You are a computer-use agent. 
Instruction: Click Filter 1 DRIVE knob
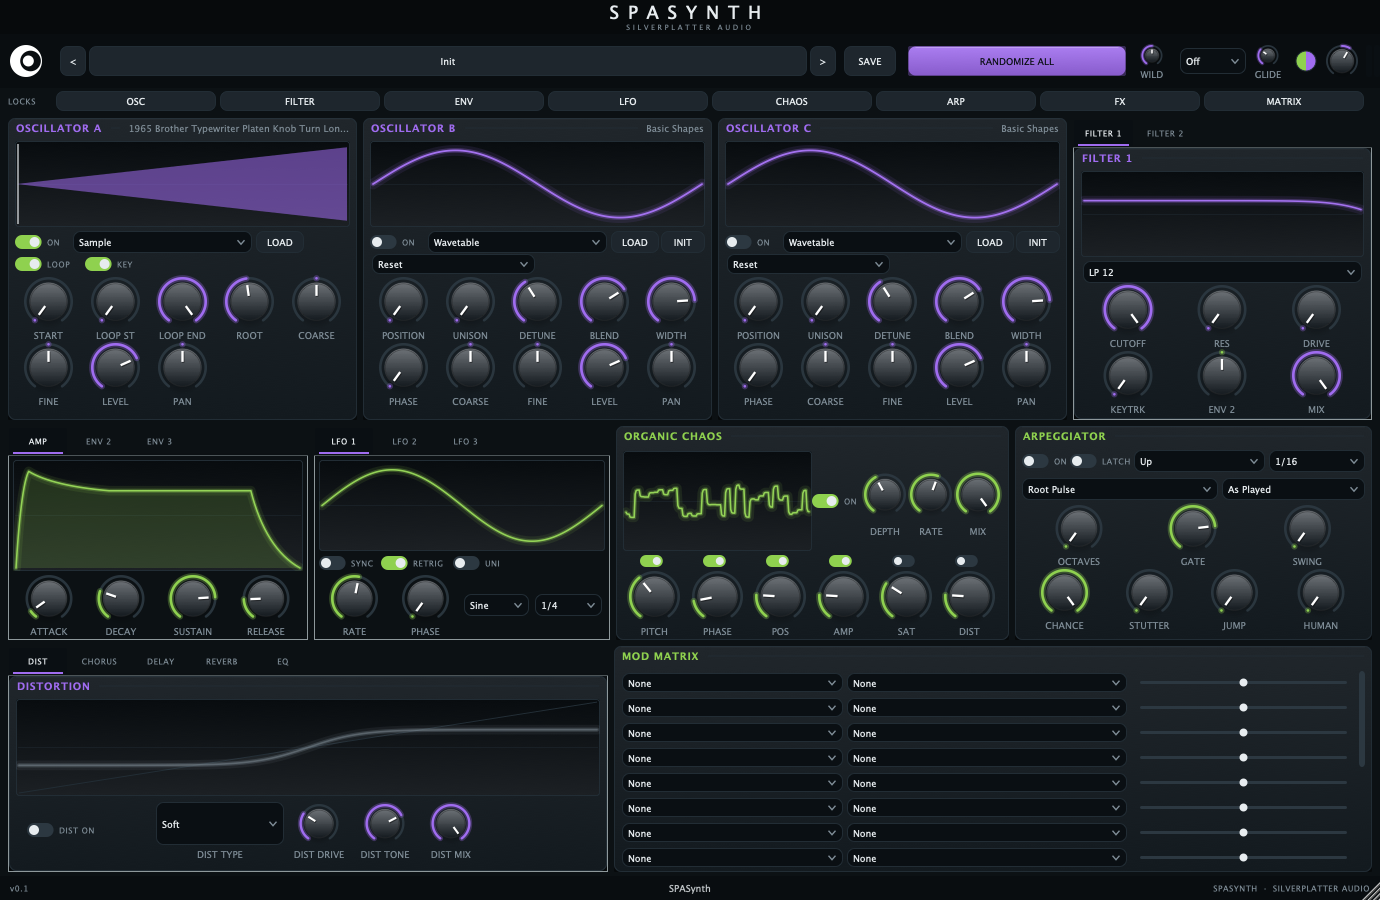point(1316,310)
